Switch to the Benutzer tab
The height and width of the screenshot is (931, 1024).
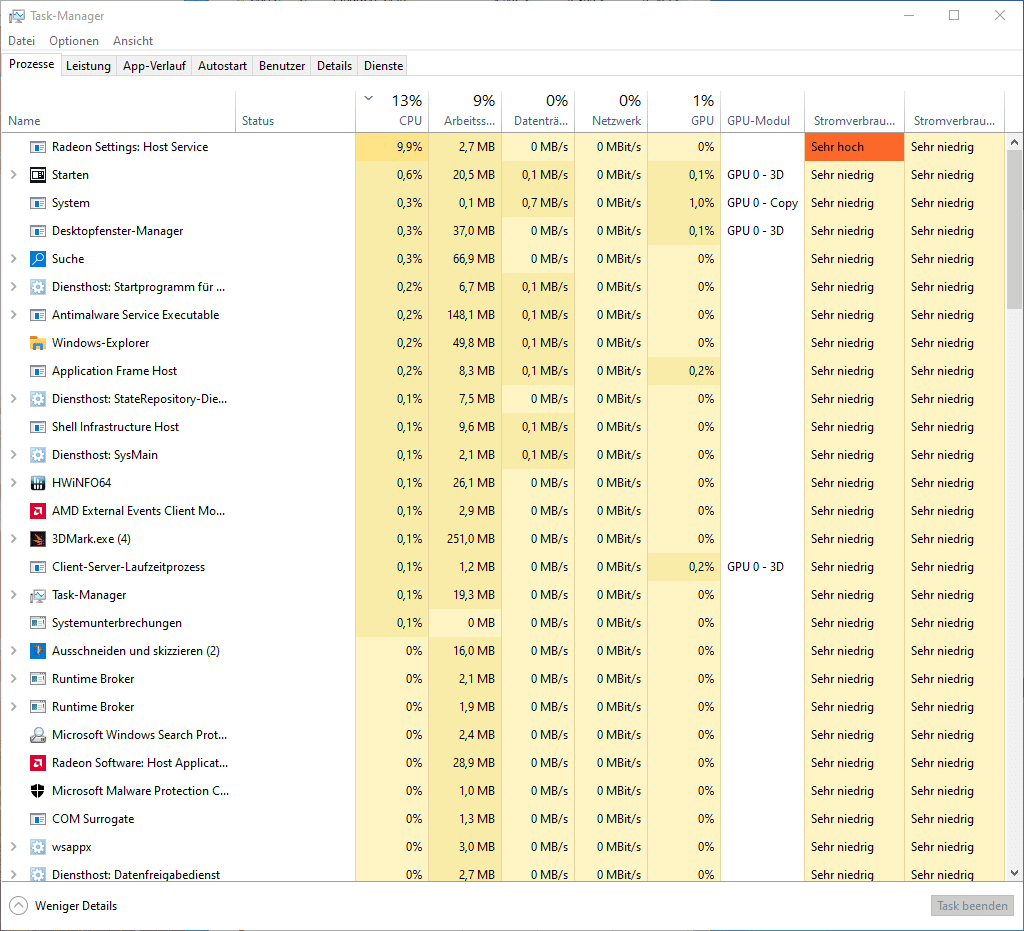coord(281,66)
